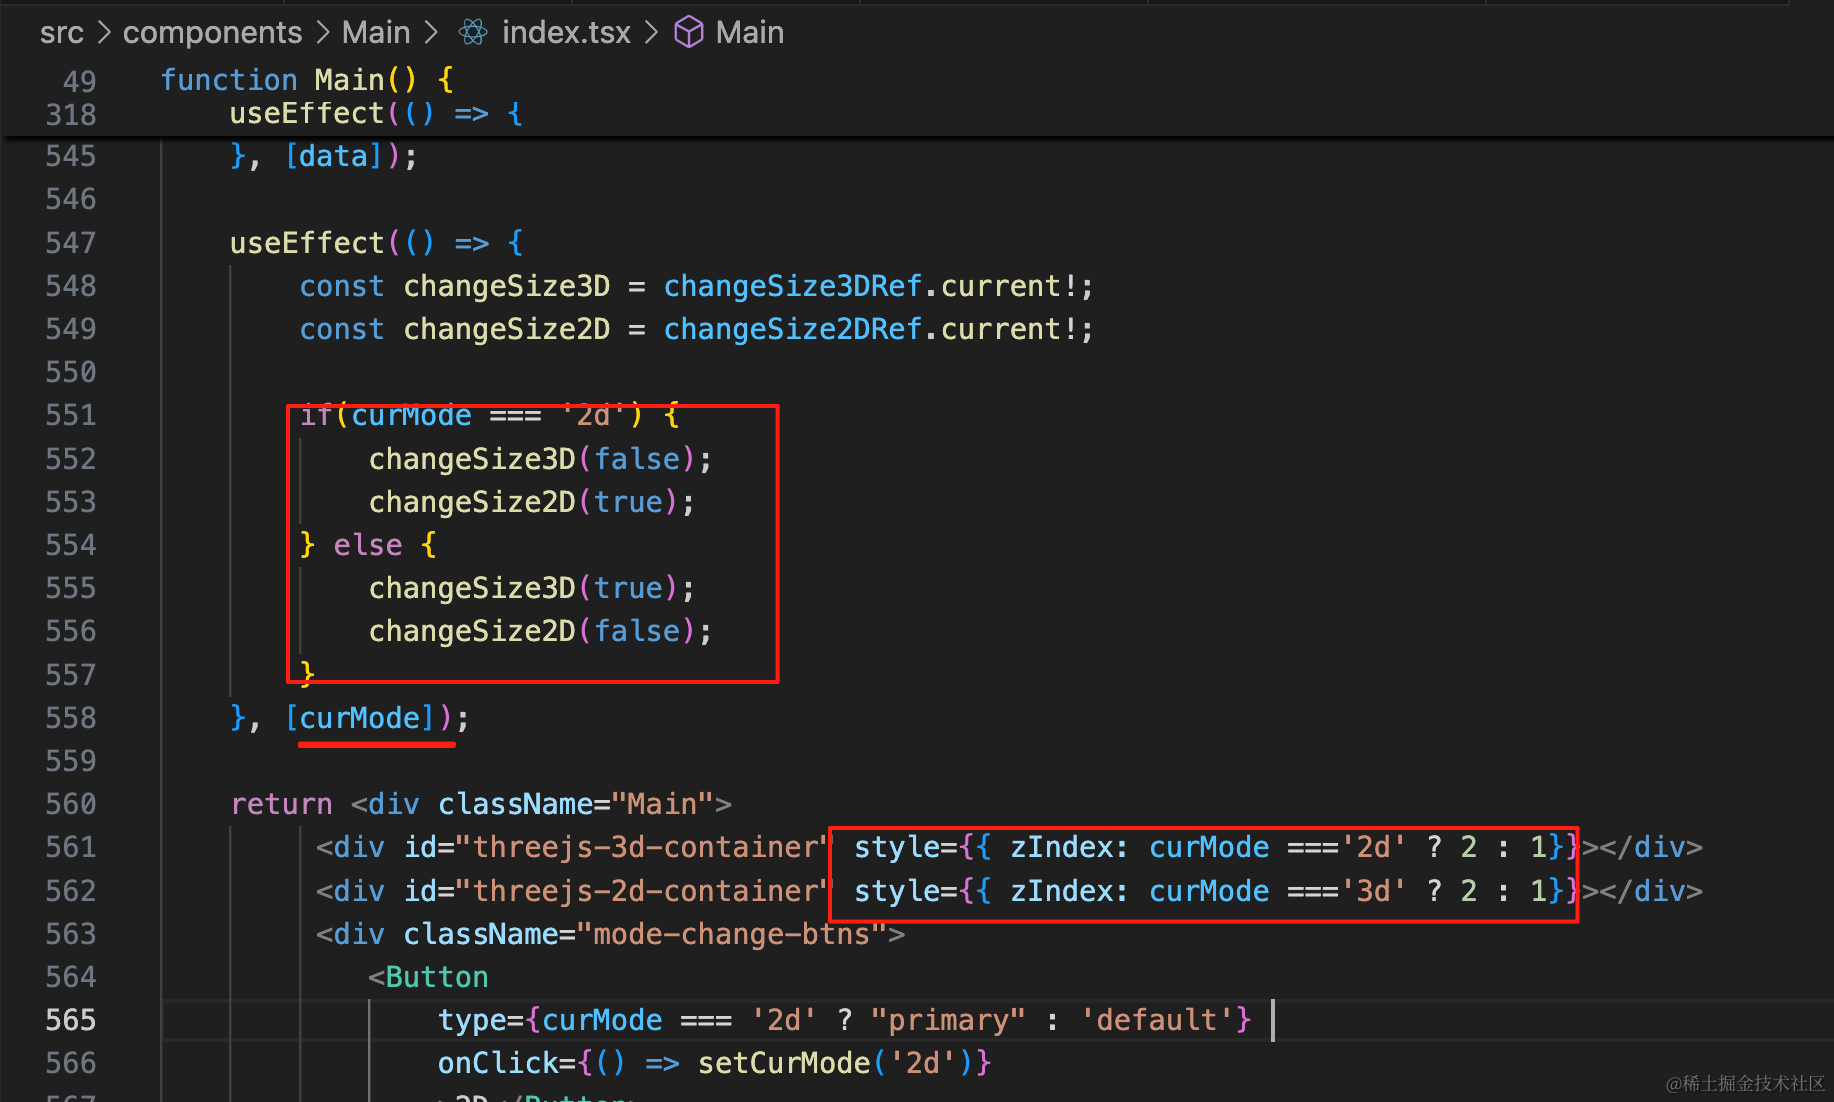Click line number 558
Screen dimensions: 1834x1102
pyautogui.click(x=71, y=718)
